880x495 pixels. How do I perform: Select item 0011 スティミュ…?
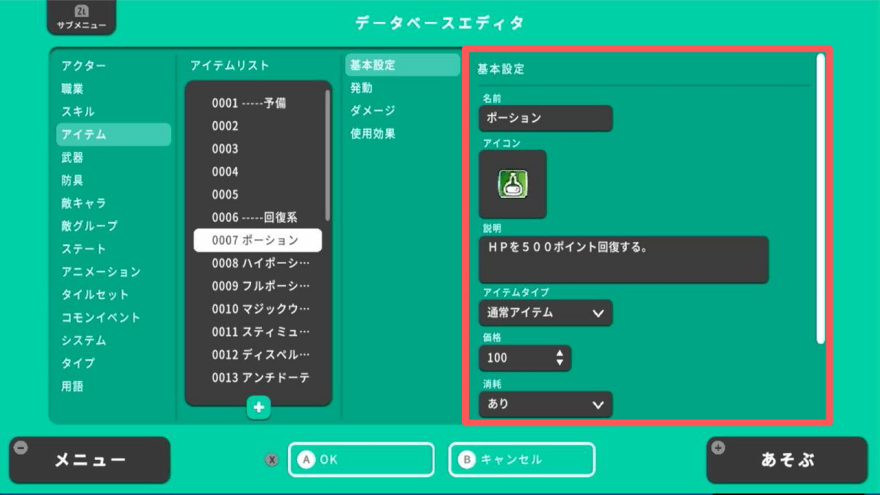coord(258,332)
